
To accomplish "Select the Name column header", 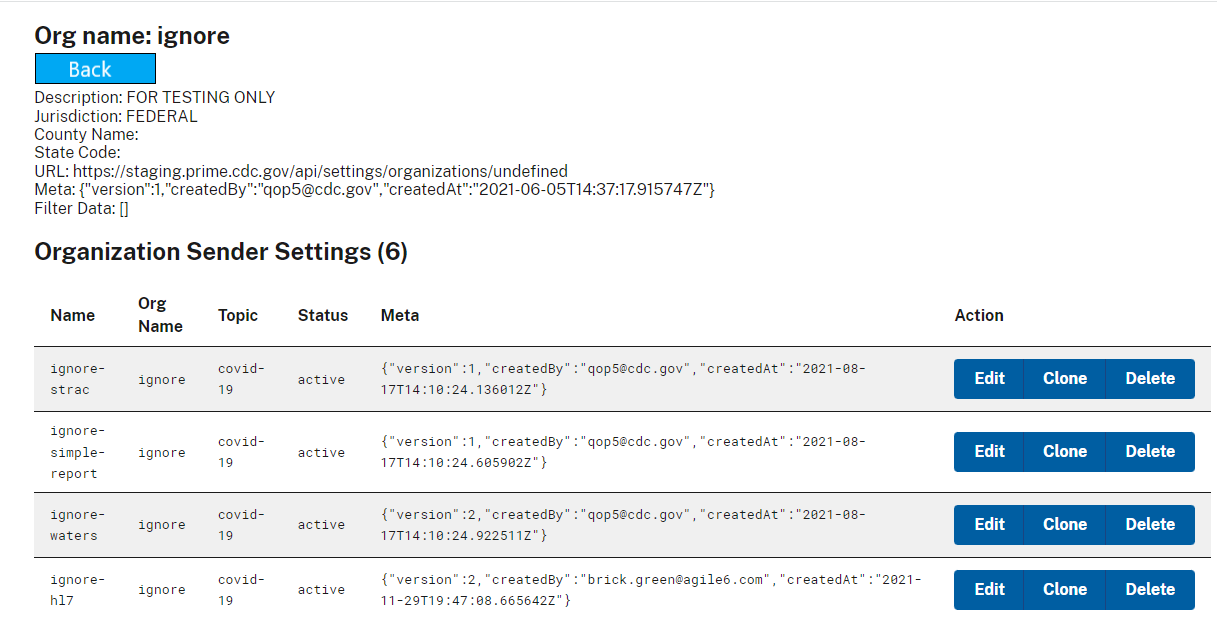I will coord(73,315).
